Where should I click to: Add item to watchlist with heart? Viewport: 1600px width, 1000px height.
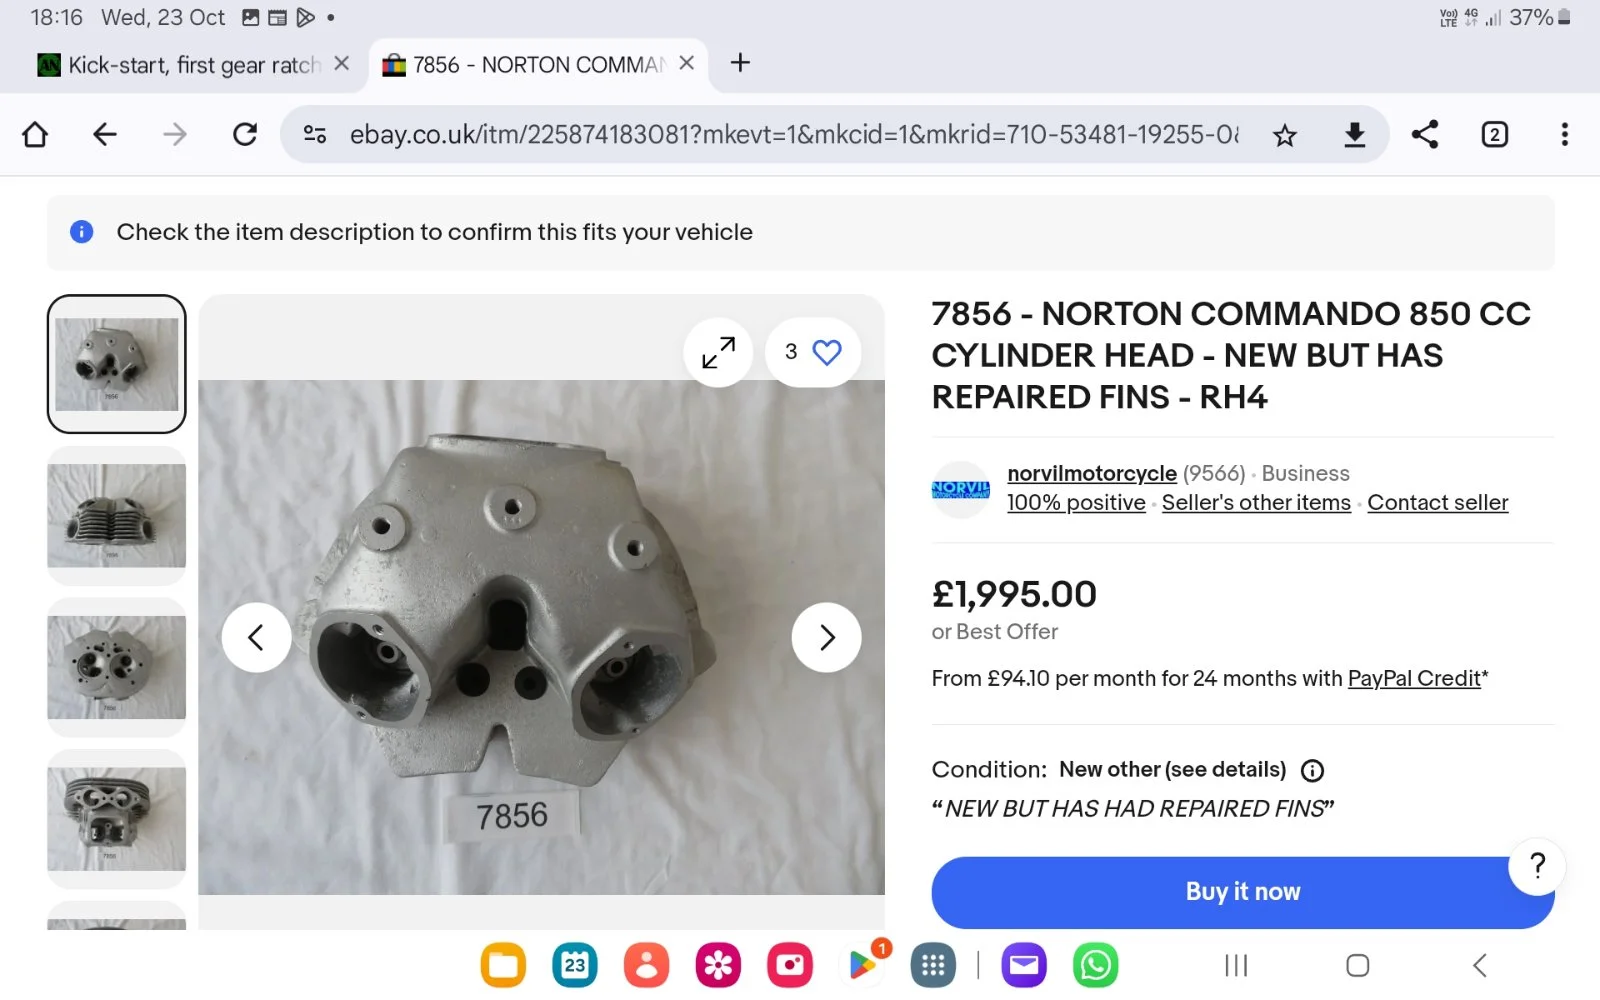[826, 352]
